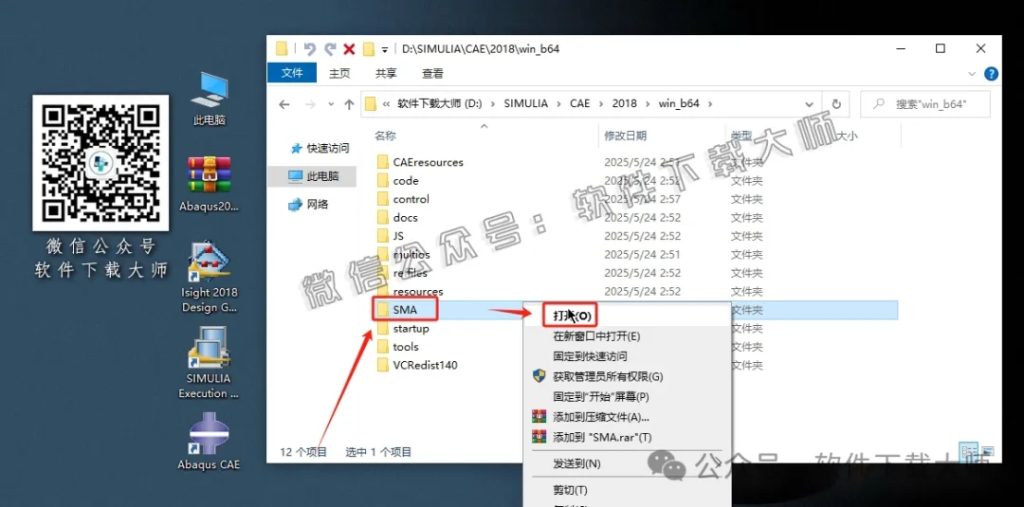Open the Abaqus20... WinRAR archive icon
The image size is (1024, 507).
coord(209,184)
